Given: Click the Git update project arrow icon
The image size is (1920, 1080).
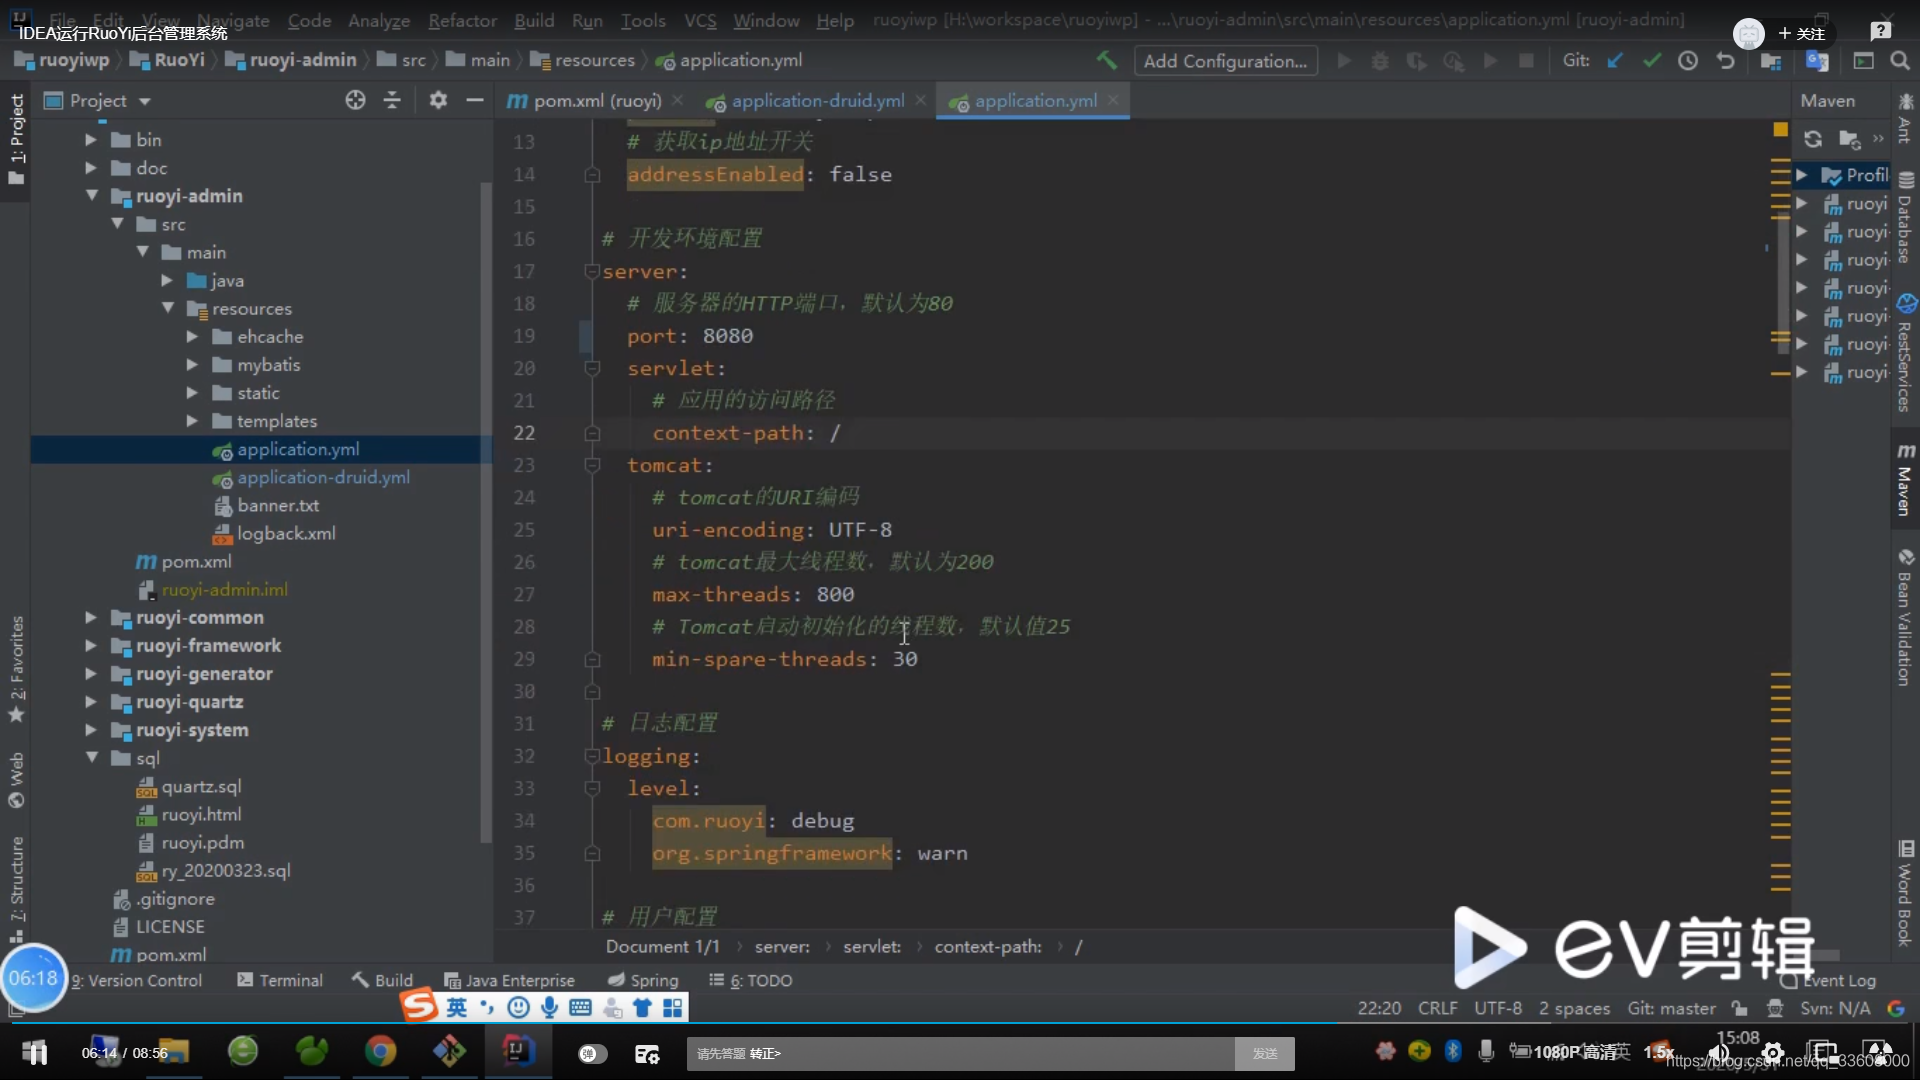Looking at the screenshot, I should pos(1614,61).
